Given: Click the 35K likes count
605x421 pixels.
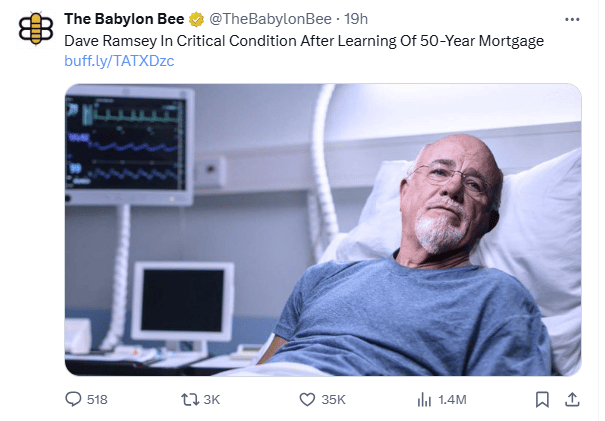Looking at the screenshot, I should pyautogui.click(x=333, y=399).
